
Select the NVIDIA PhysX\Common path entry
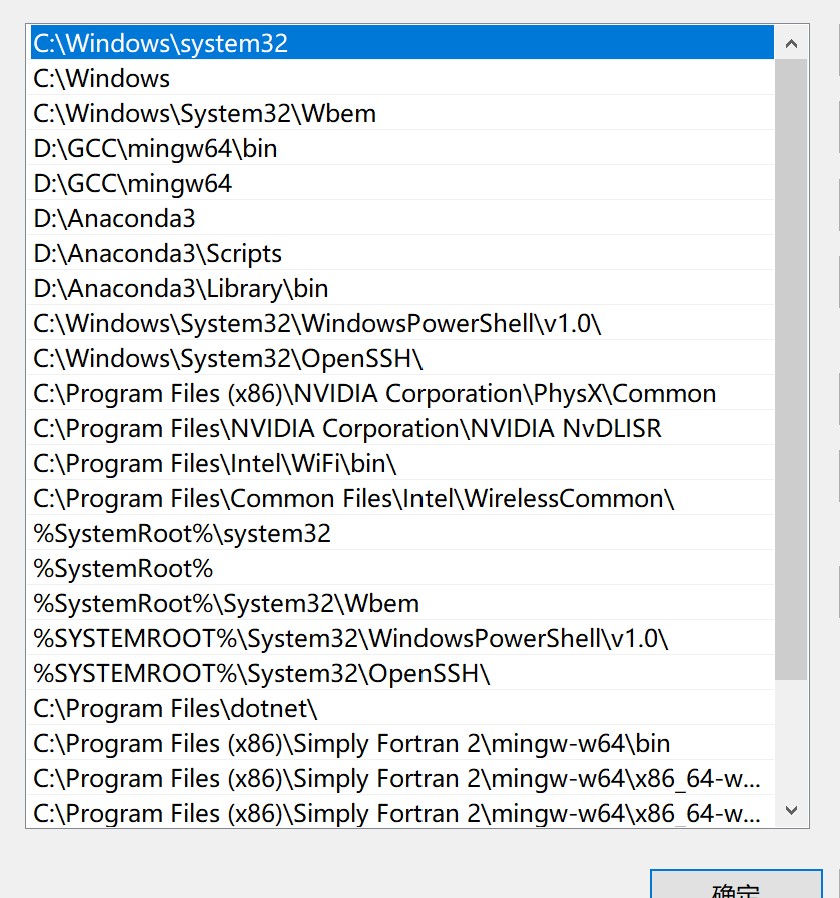(x=402, y=393)
